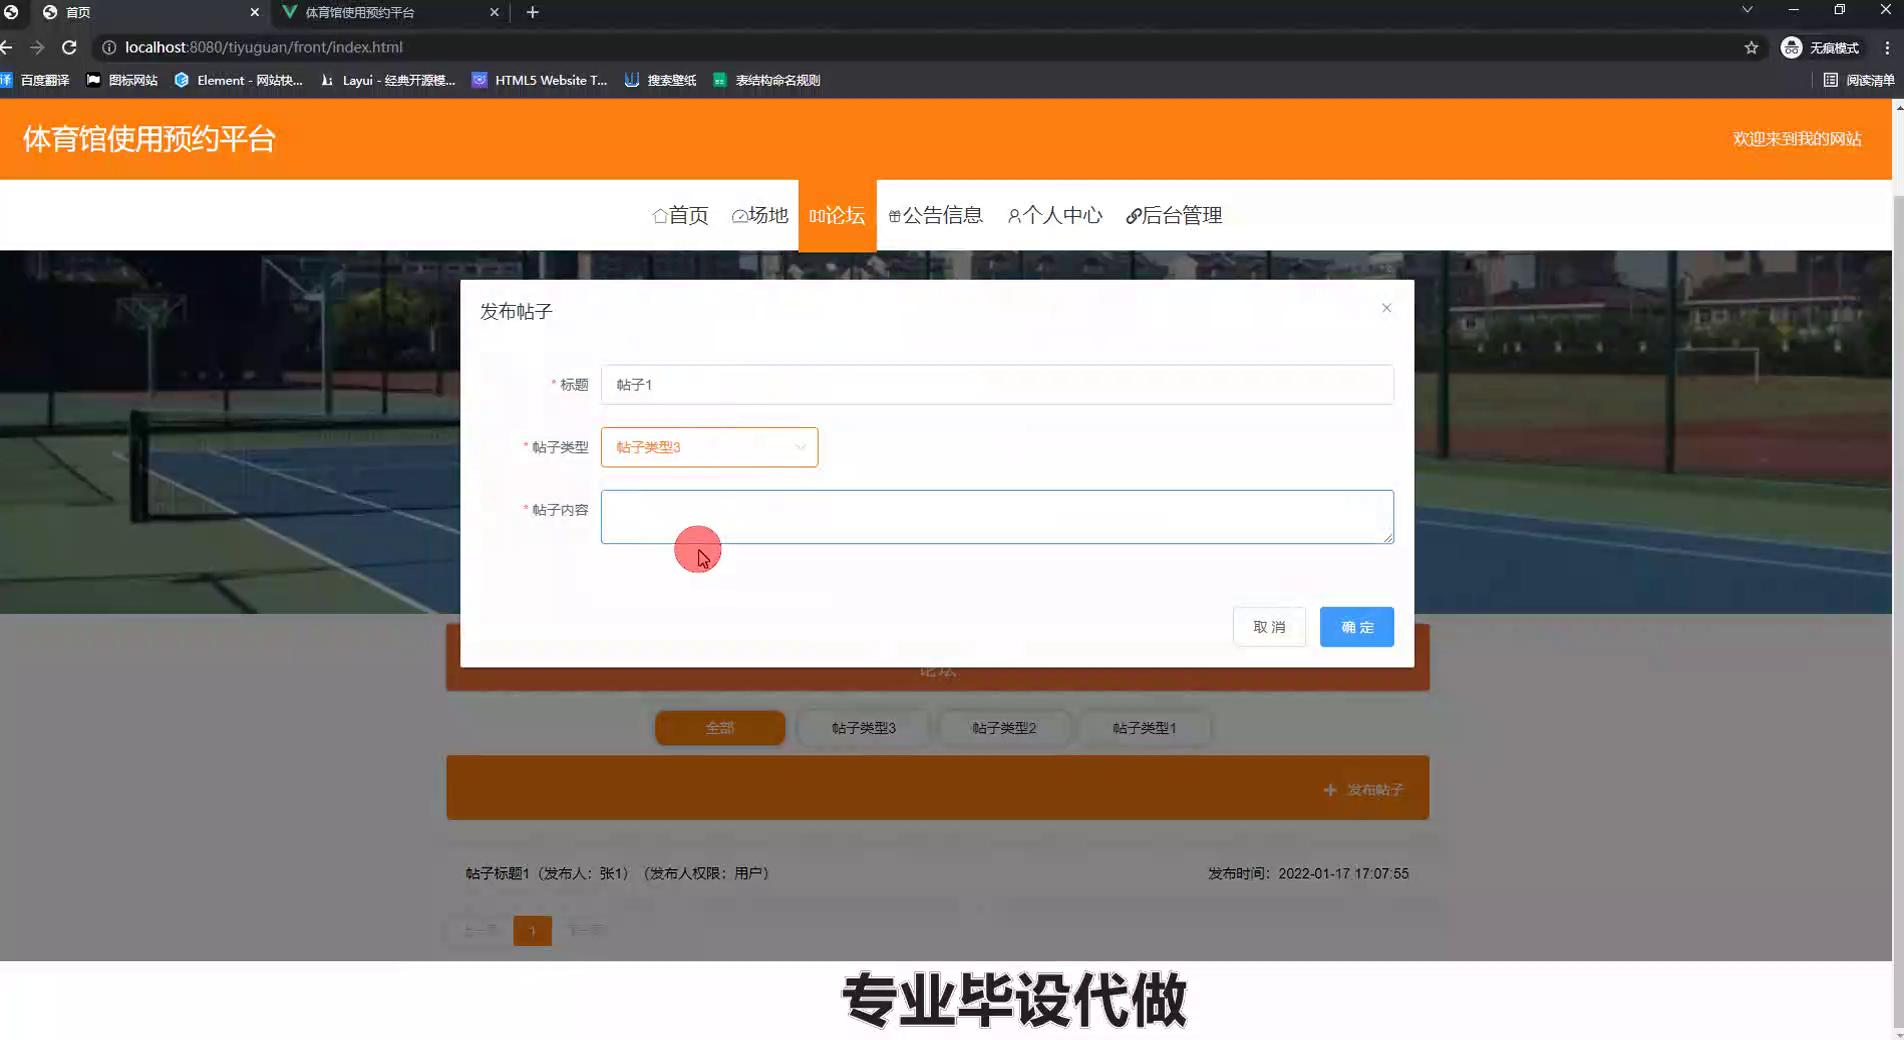Open a new browser tab
The width and height of the screenshot is (1904, 1040).
click(x=532, y=12)
